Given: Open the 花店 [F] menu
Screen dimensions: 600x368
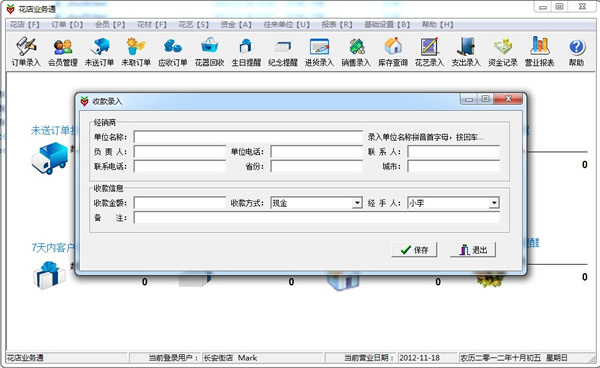Looking at the screenshot, I should [24, 24].
